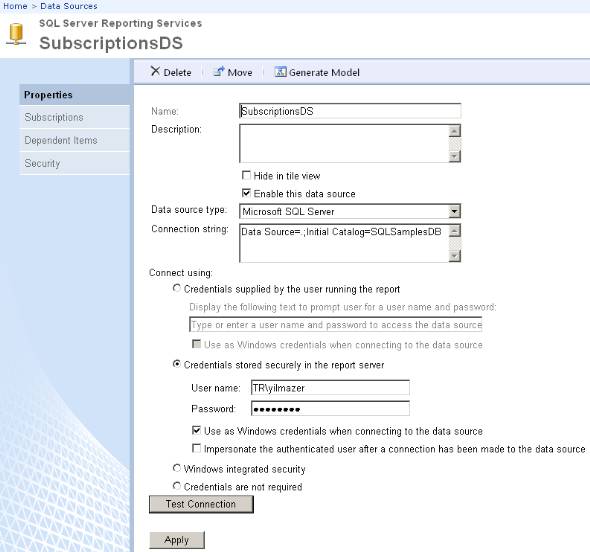Click the Connect using label

(181, 273)
